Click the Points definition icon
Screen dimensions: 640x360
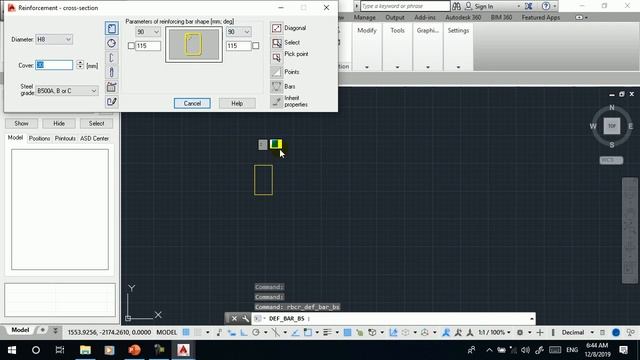[276, 72]
